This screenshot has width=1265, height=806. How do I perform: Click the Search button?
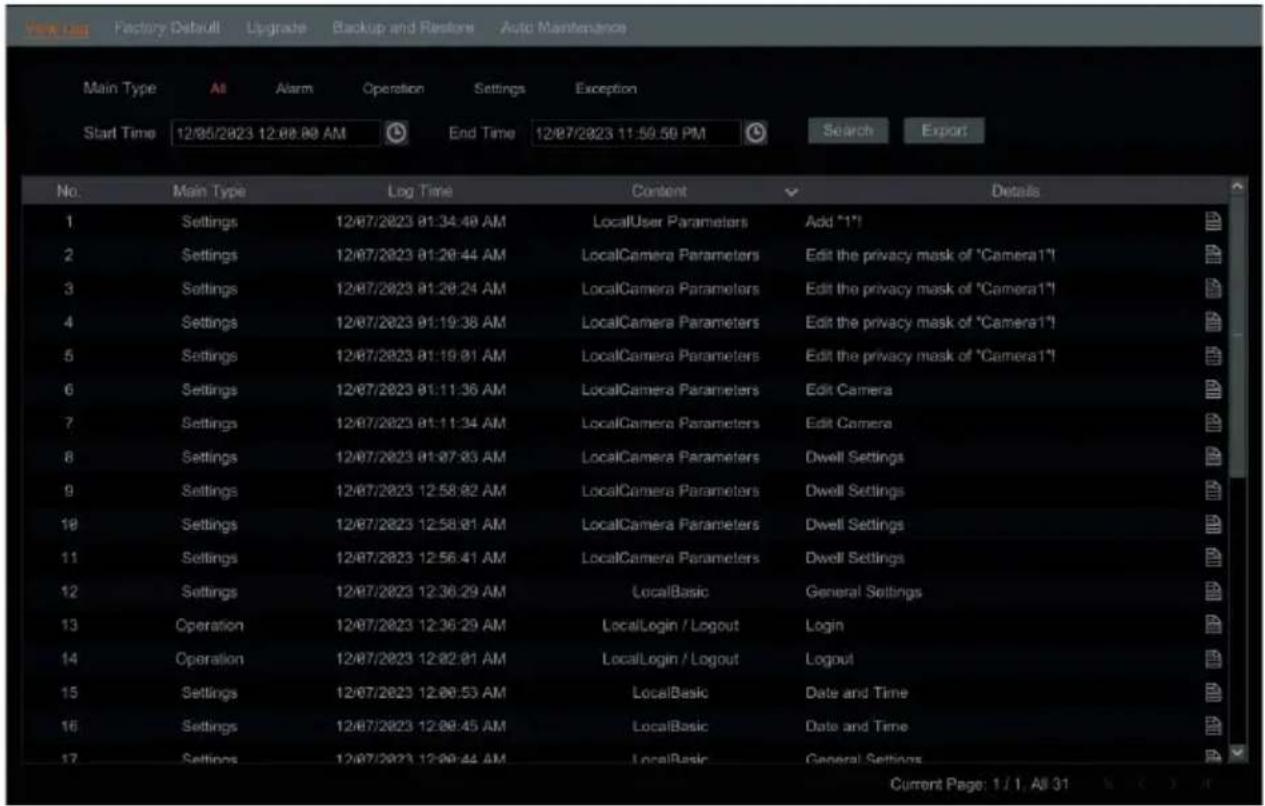pyautogui.click(x=848, y=131)
